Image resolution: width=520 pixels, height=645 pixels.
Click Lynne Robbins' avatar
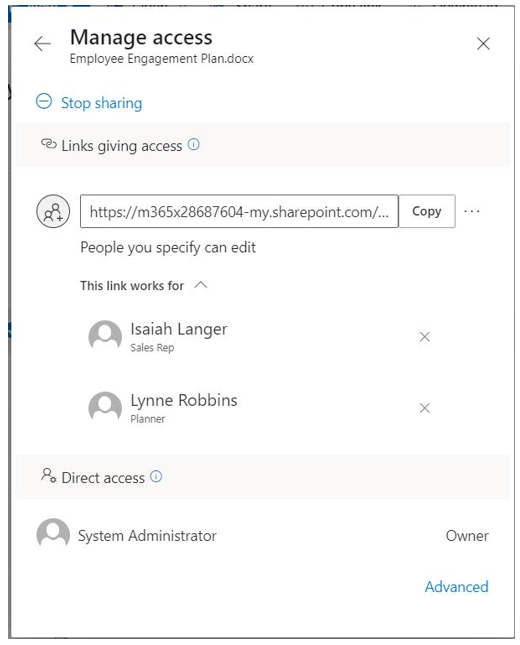click(105, 408)
